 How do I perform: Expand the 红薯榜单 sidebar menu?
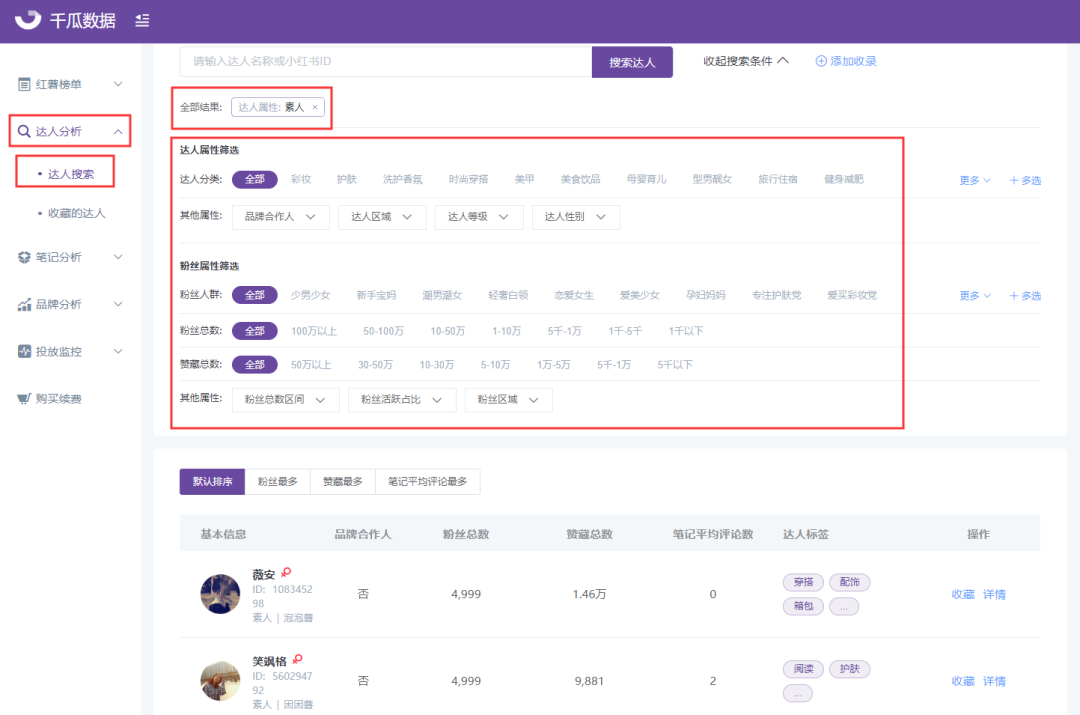point(118,84)
